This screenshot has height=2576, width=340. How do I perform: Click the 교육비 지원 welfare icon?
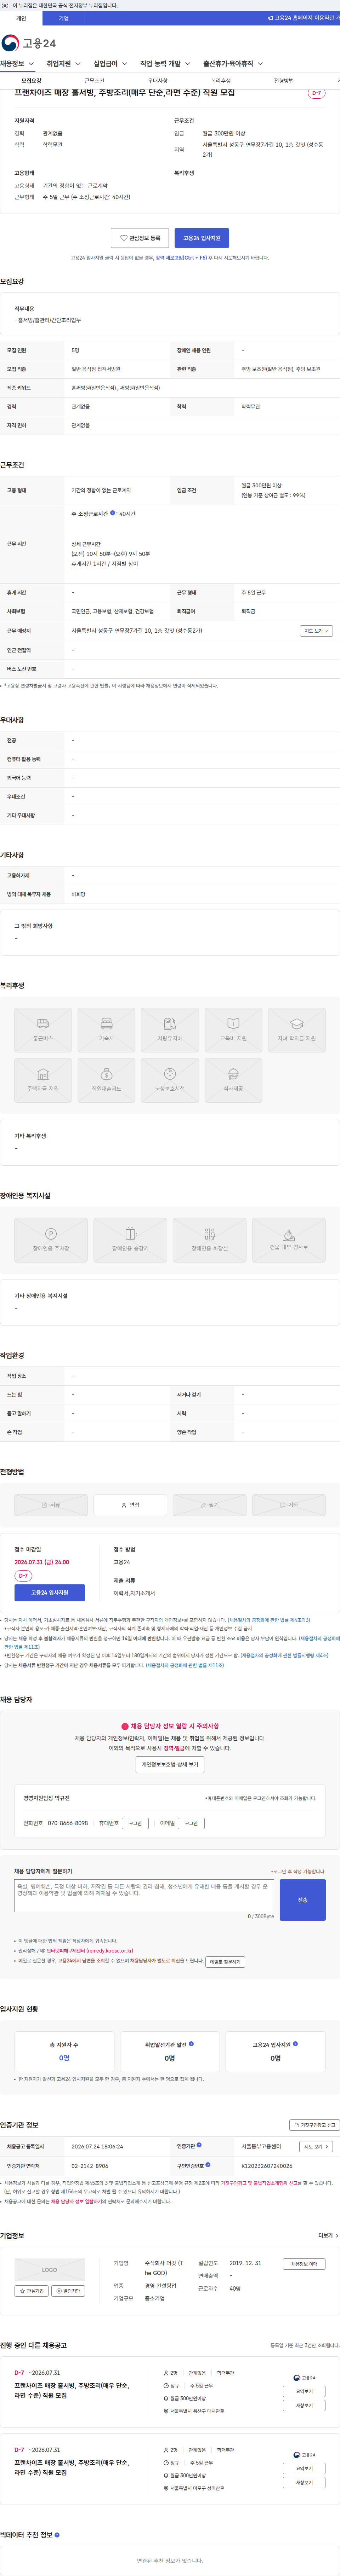pos(233,1030)
